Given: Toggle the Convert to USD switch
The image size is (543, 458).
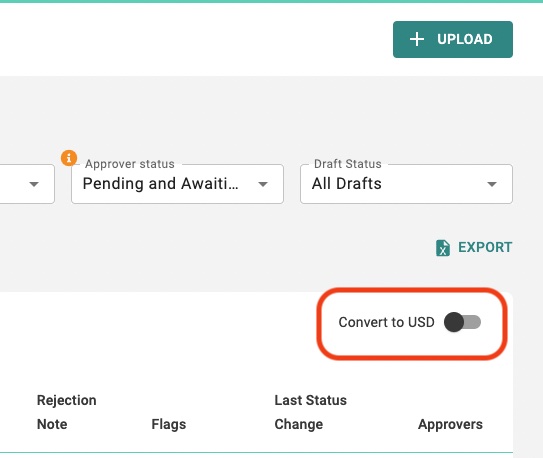Looking at the screenshot, I should (x=462, y=322).
